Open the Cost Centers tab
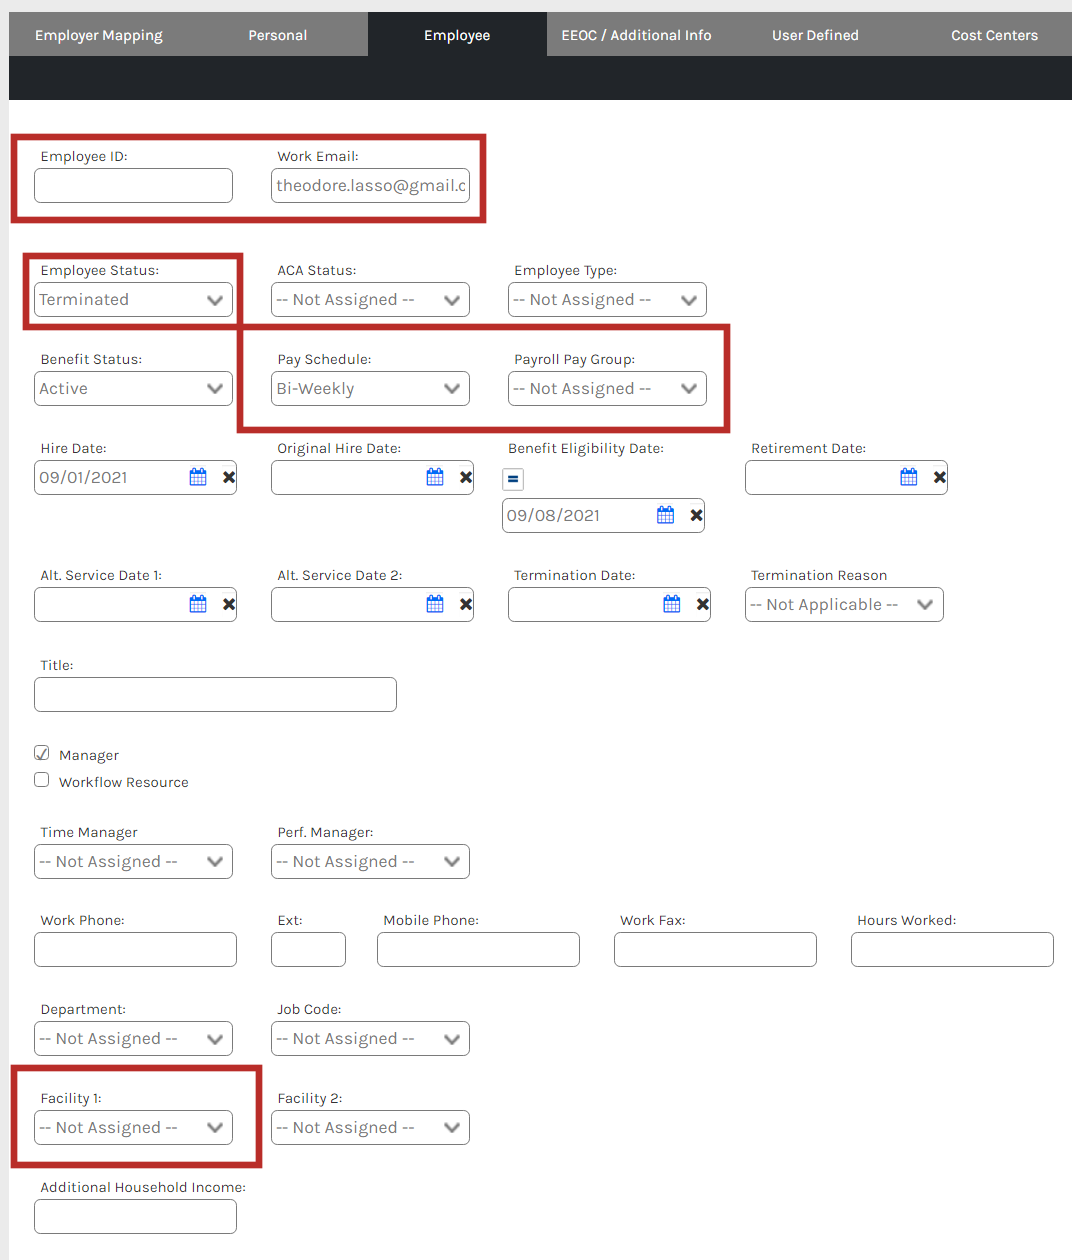Viewport: 1072px width, 1260px height. tap(994, 35)
